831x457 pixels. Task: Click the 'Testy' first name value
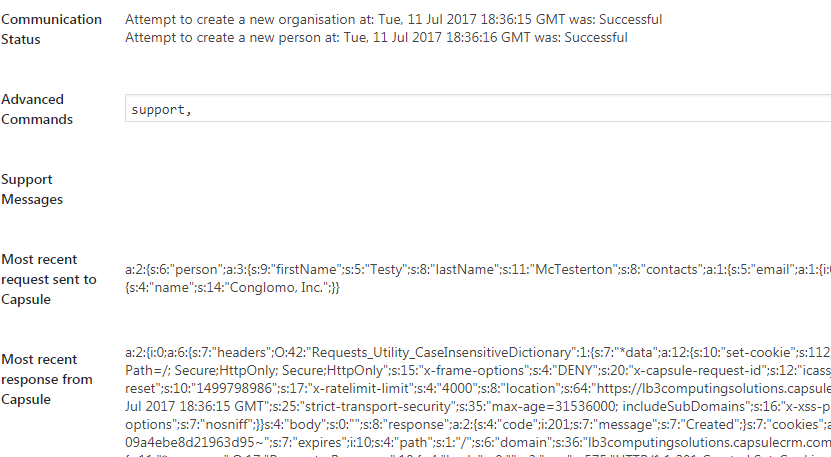tap(386, 270)
